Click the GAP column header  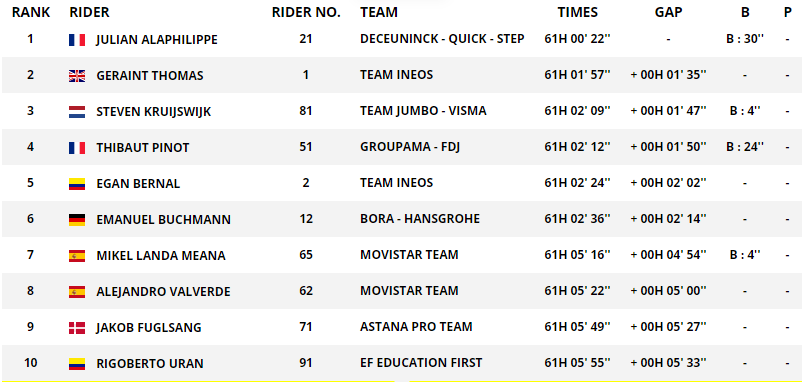point(668,12)
